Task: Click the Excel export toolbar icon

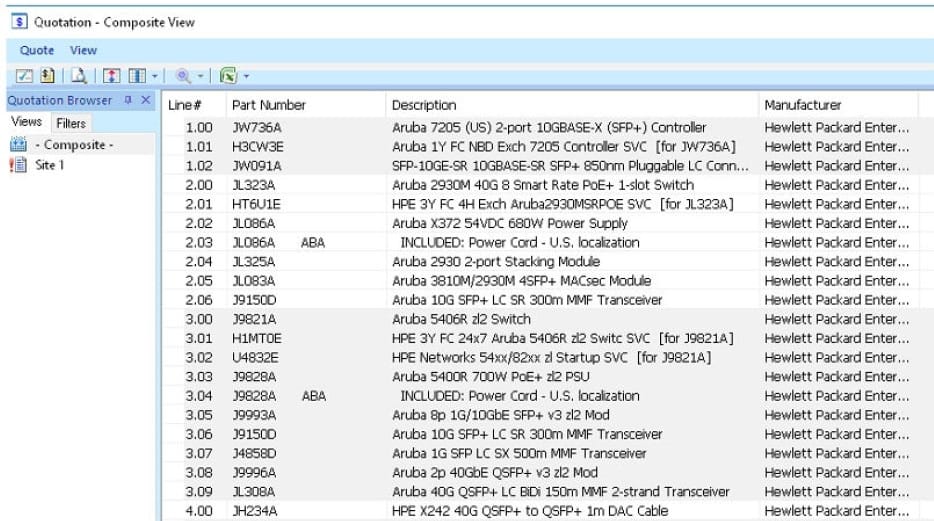Action: click(x=228, y=76)
